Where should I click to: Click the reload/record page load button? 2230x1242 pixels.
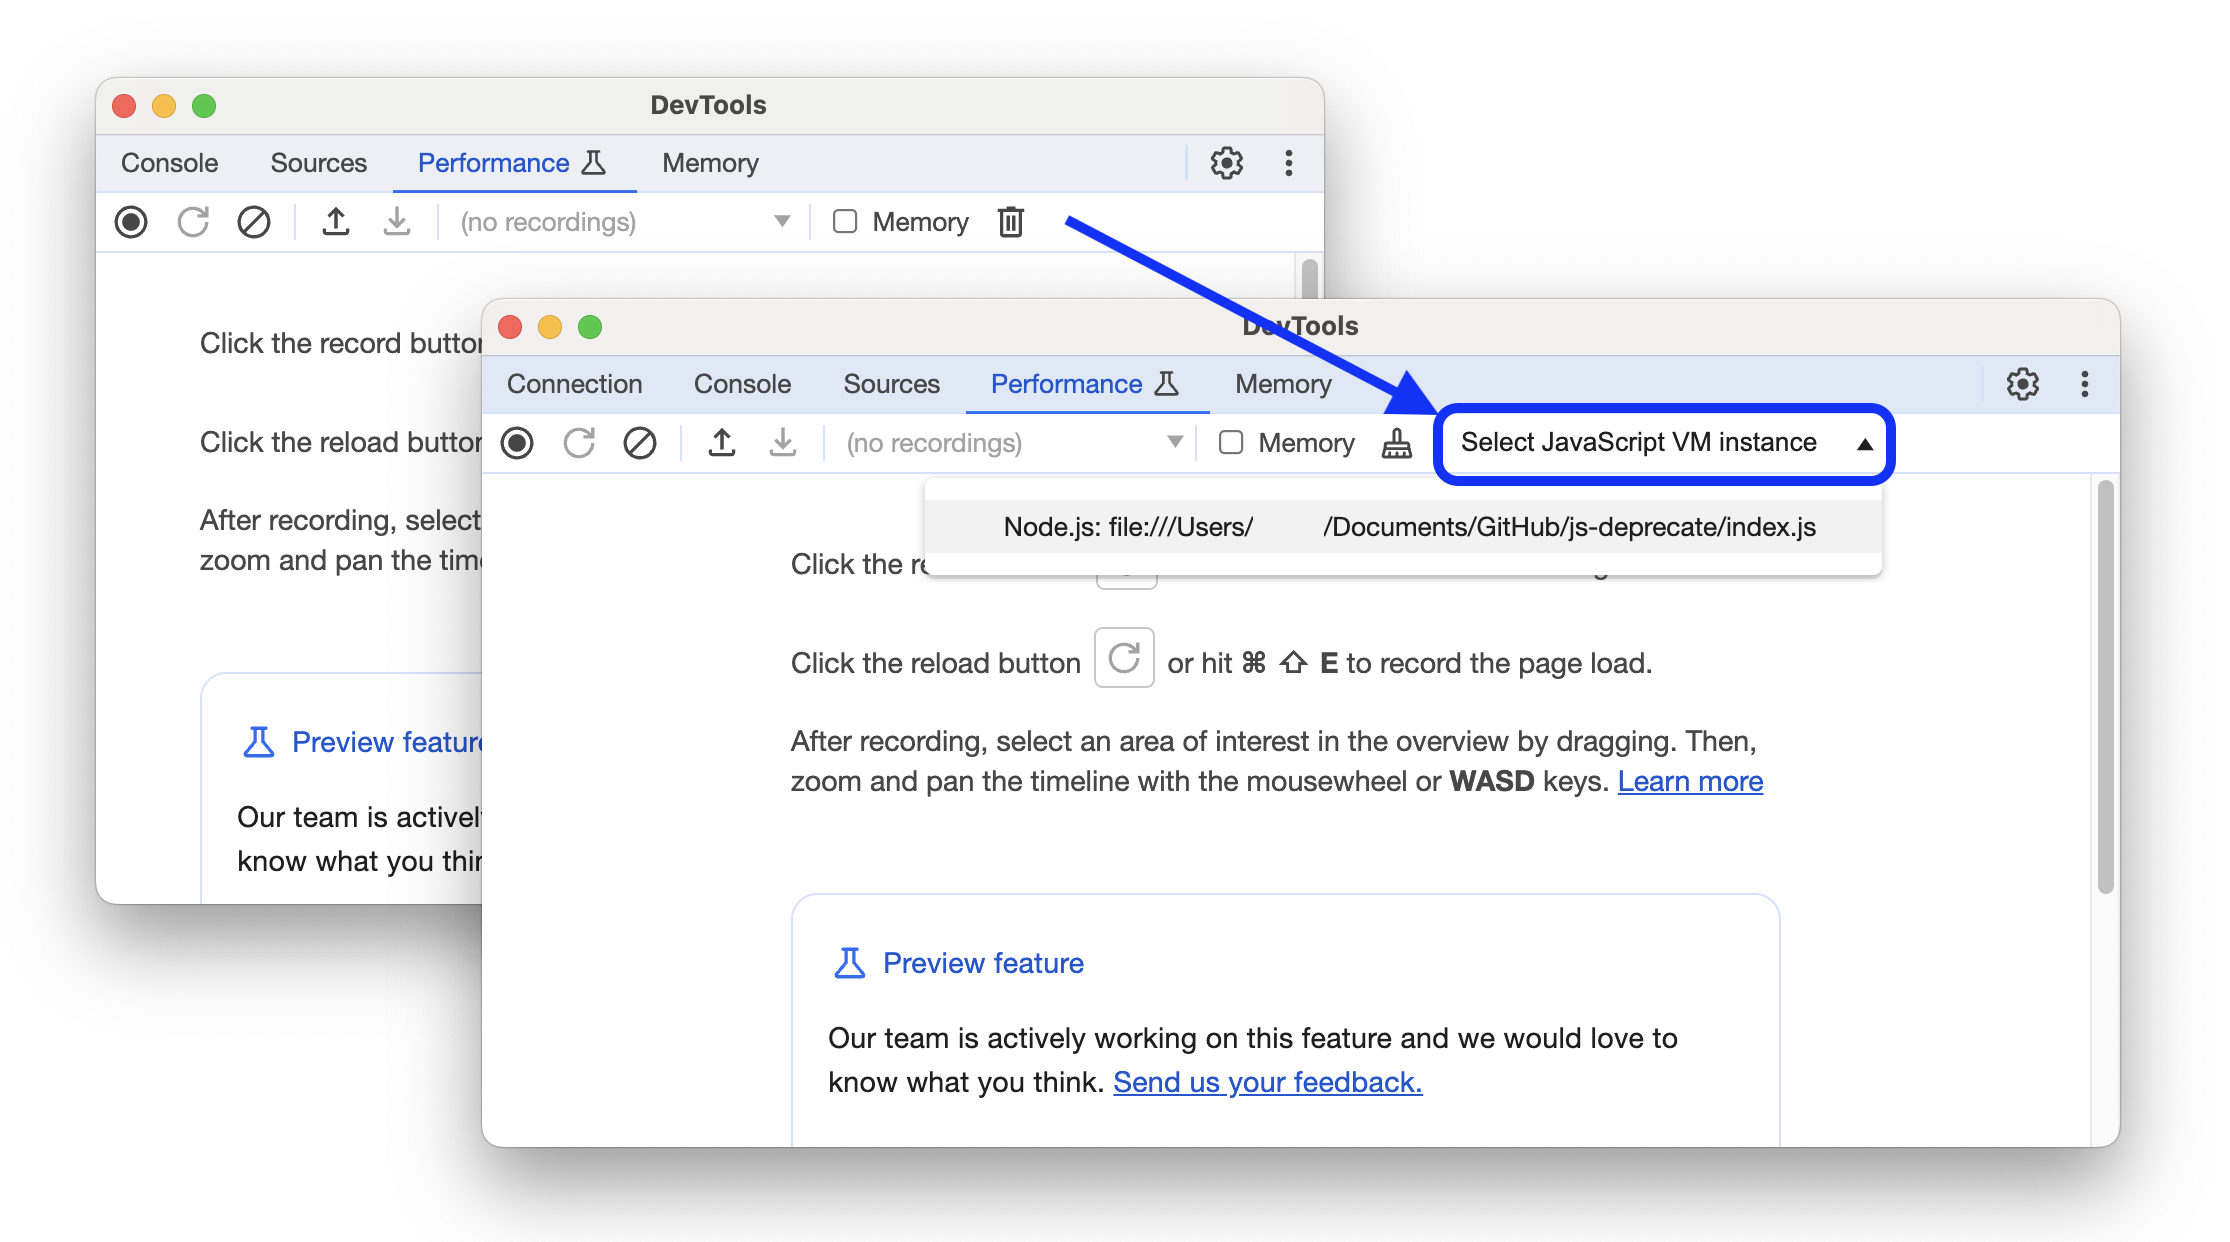578,444
